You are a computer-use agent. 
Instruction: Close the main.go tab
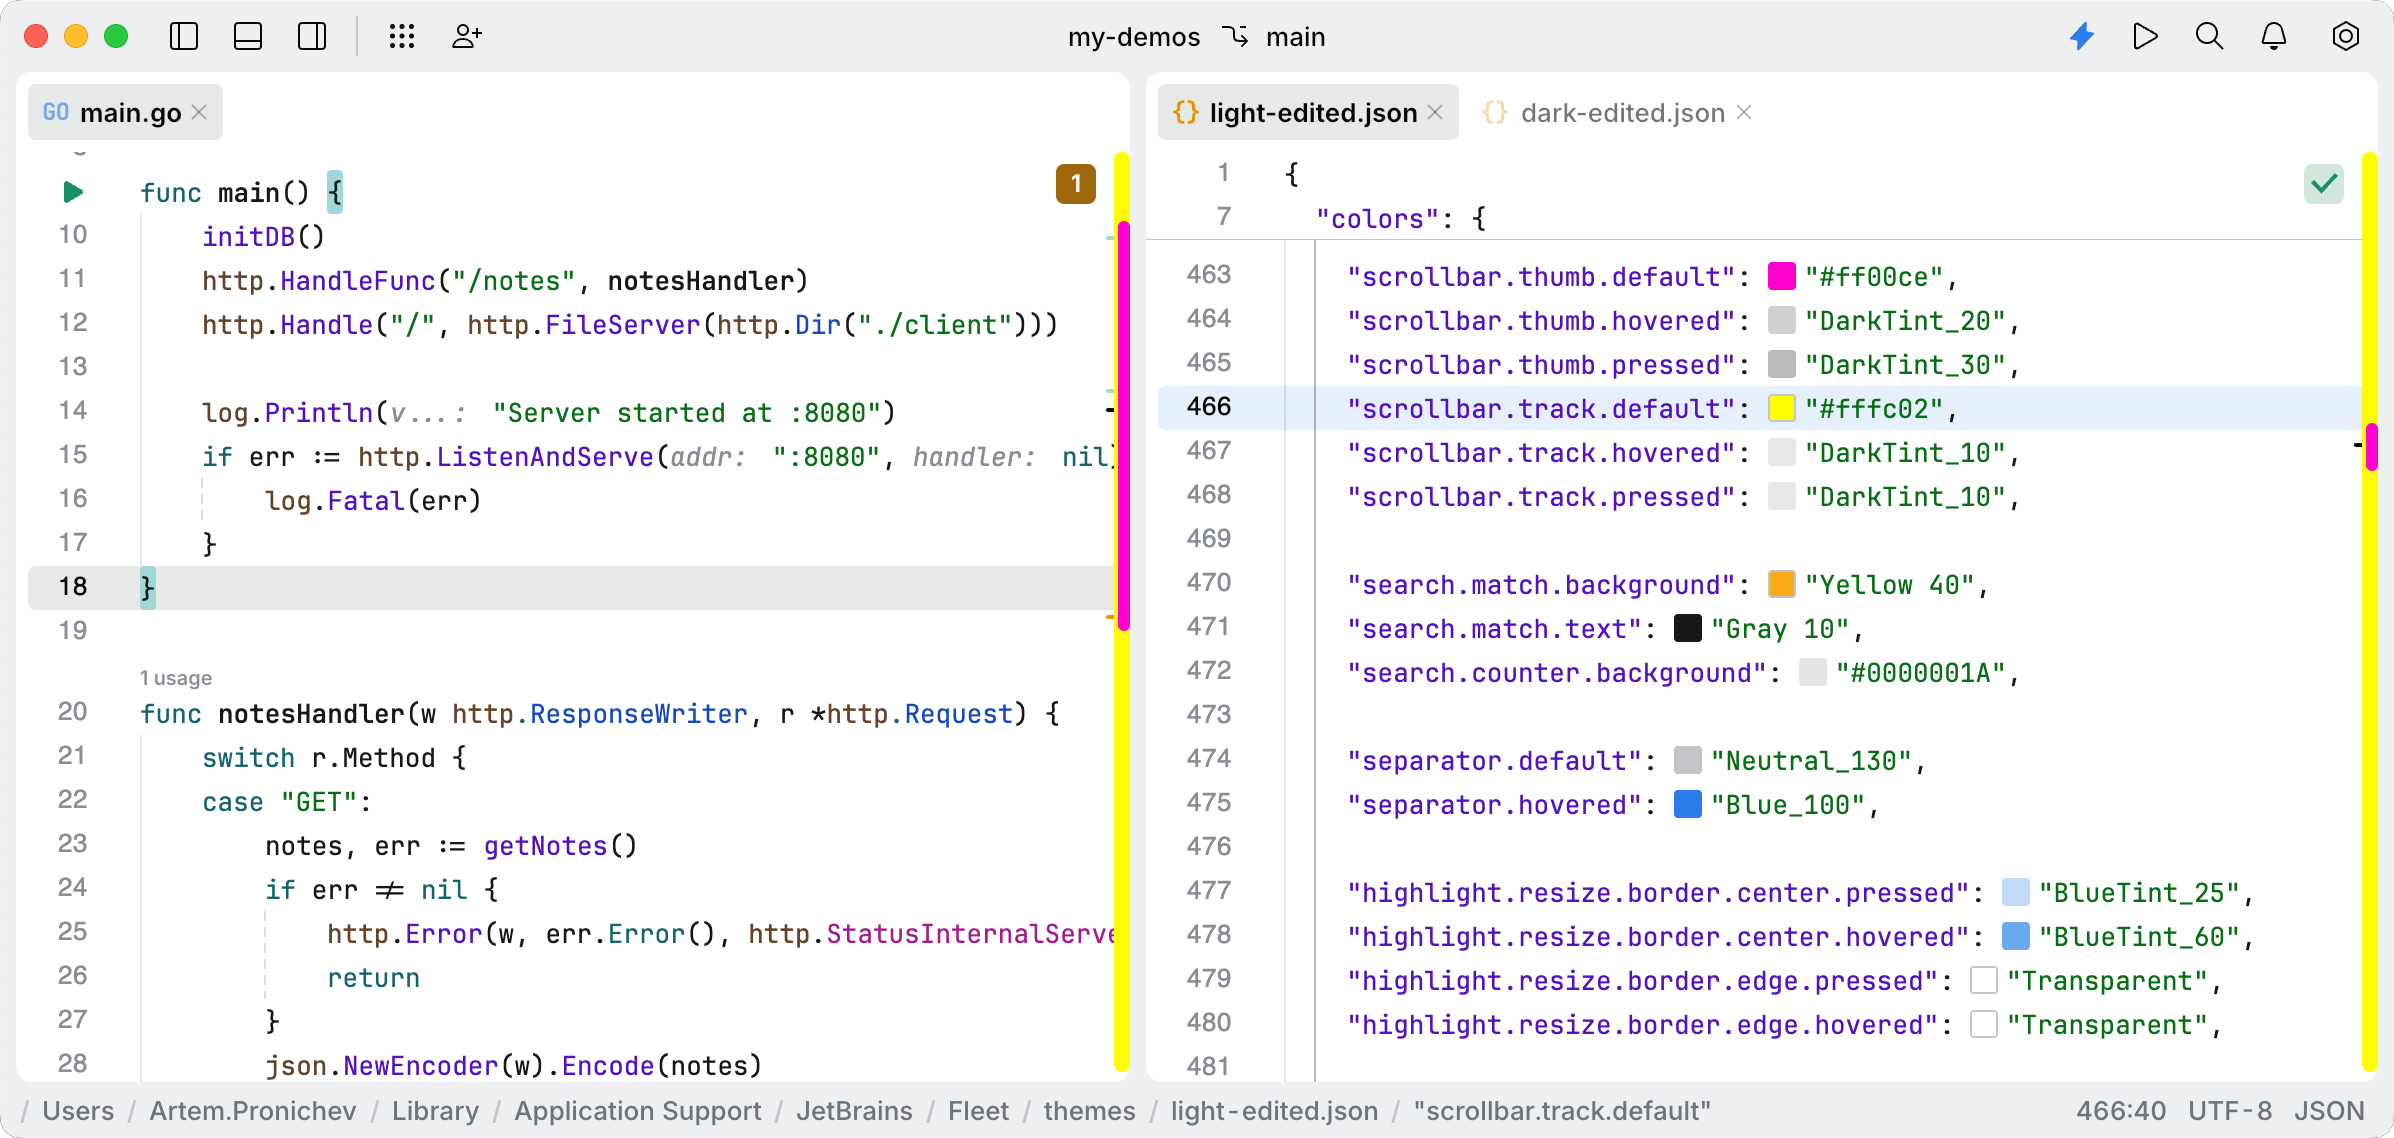coord(200,112)
